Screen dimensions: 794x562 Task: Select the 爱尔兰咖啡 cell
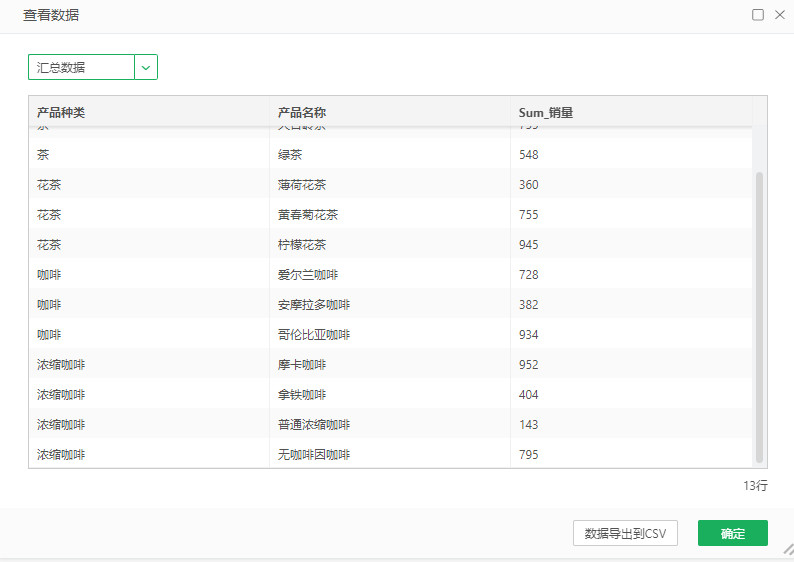[x=308, y=275]
